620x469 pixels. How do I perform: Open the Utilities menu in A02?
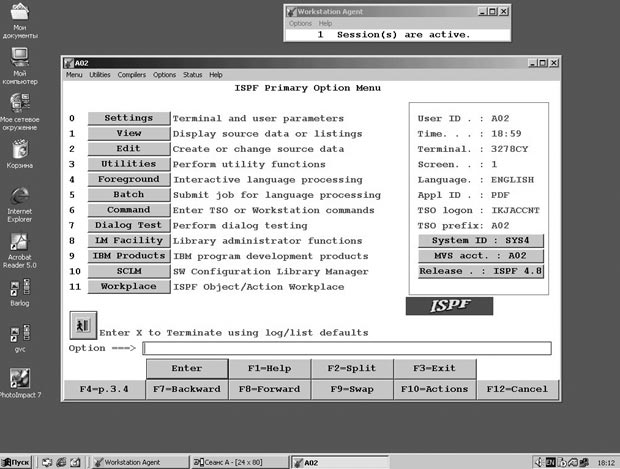coord(100,75)
